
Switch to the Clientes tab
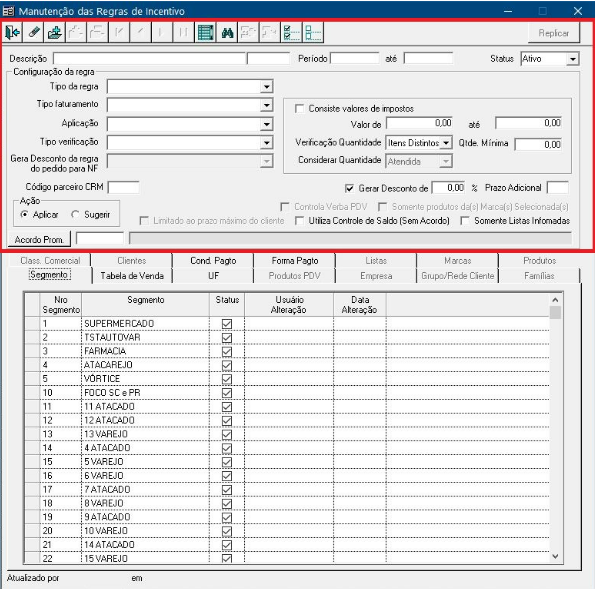[x=132, y=261]
